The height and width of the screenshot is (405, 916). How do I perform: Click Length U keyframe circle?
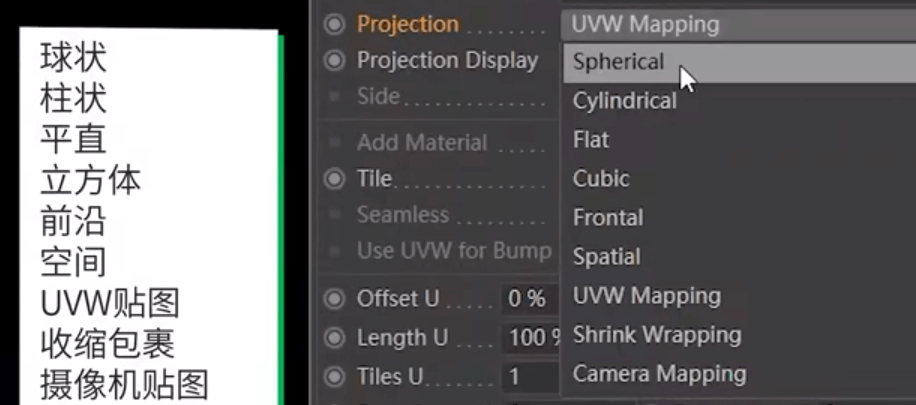tap(334, 338)
